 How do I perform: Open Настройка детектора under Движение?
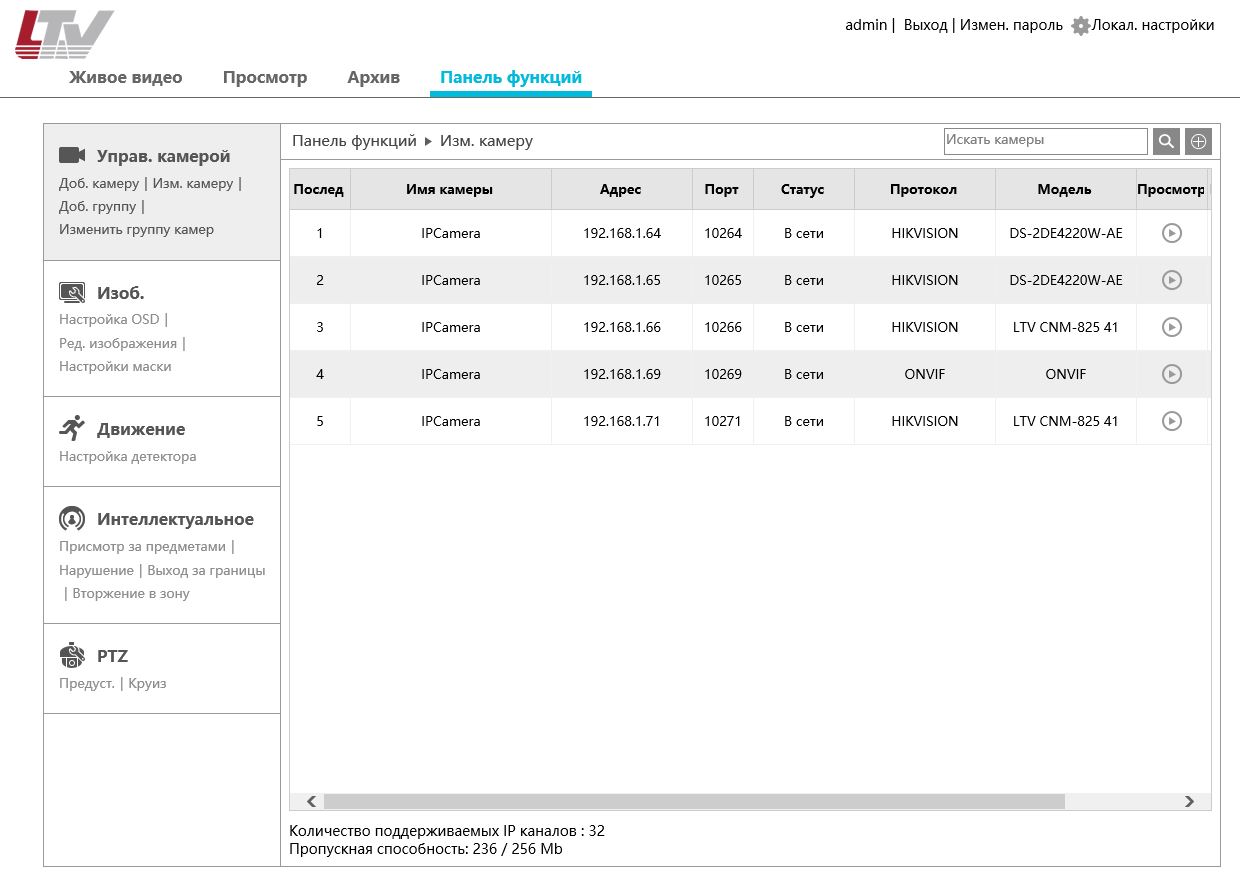(128, 456)
